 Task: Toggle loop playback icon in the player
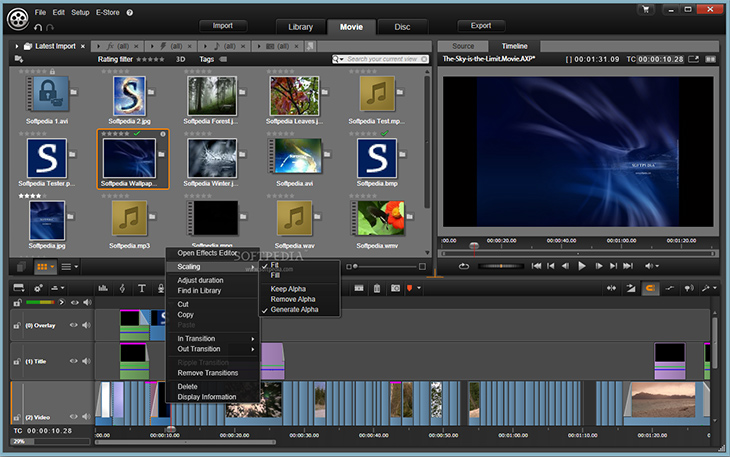click(x=463, y=266)
